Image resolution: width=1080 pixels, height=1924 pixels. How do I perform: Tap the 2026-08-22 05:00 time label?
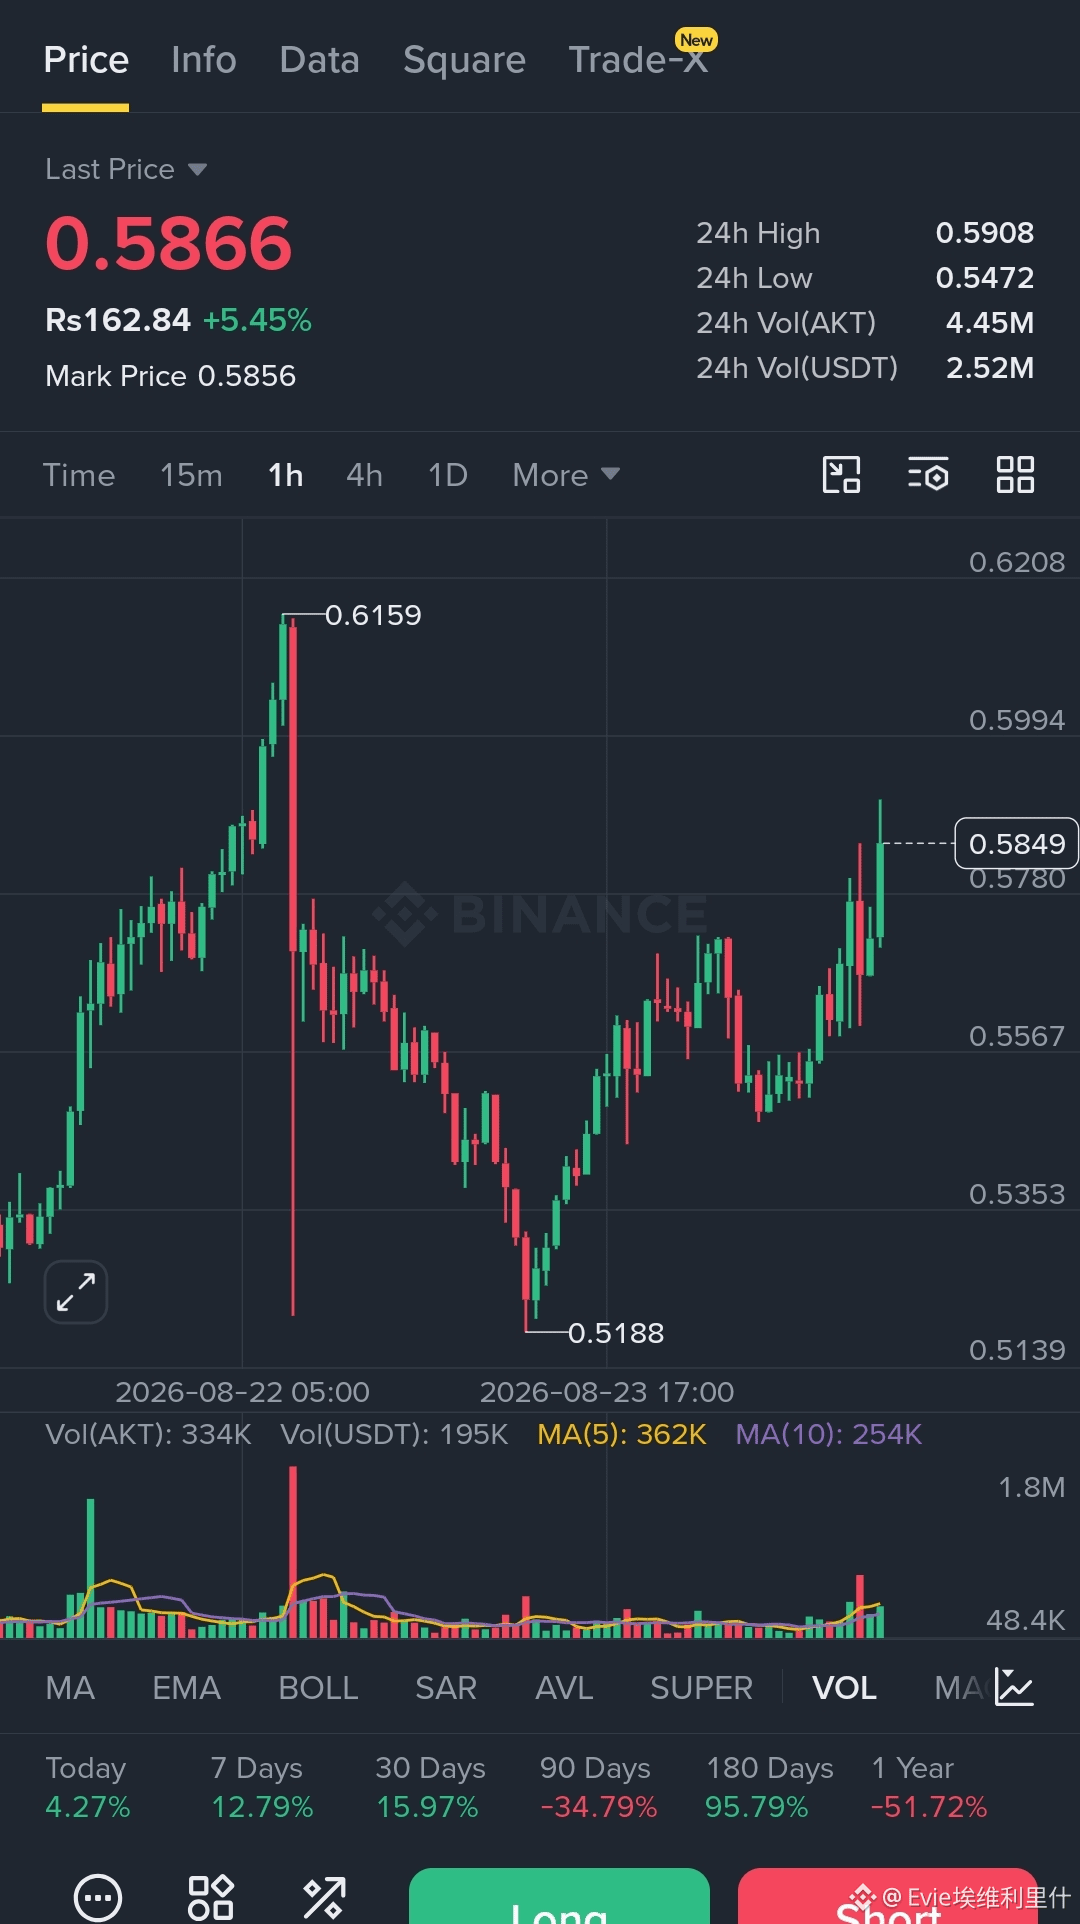(242, 1392)
